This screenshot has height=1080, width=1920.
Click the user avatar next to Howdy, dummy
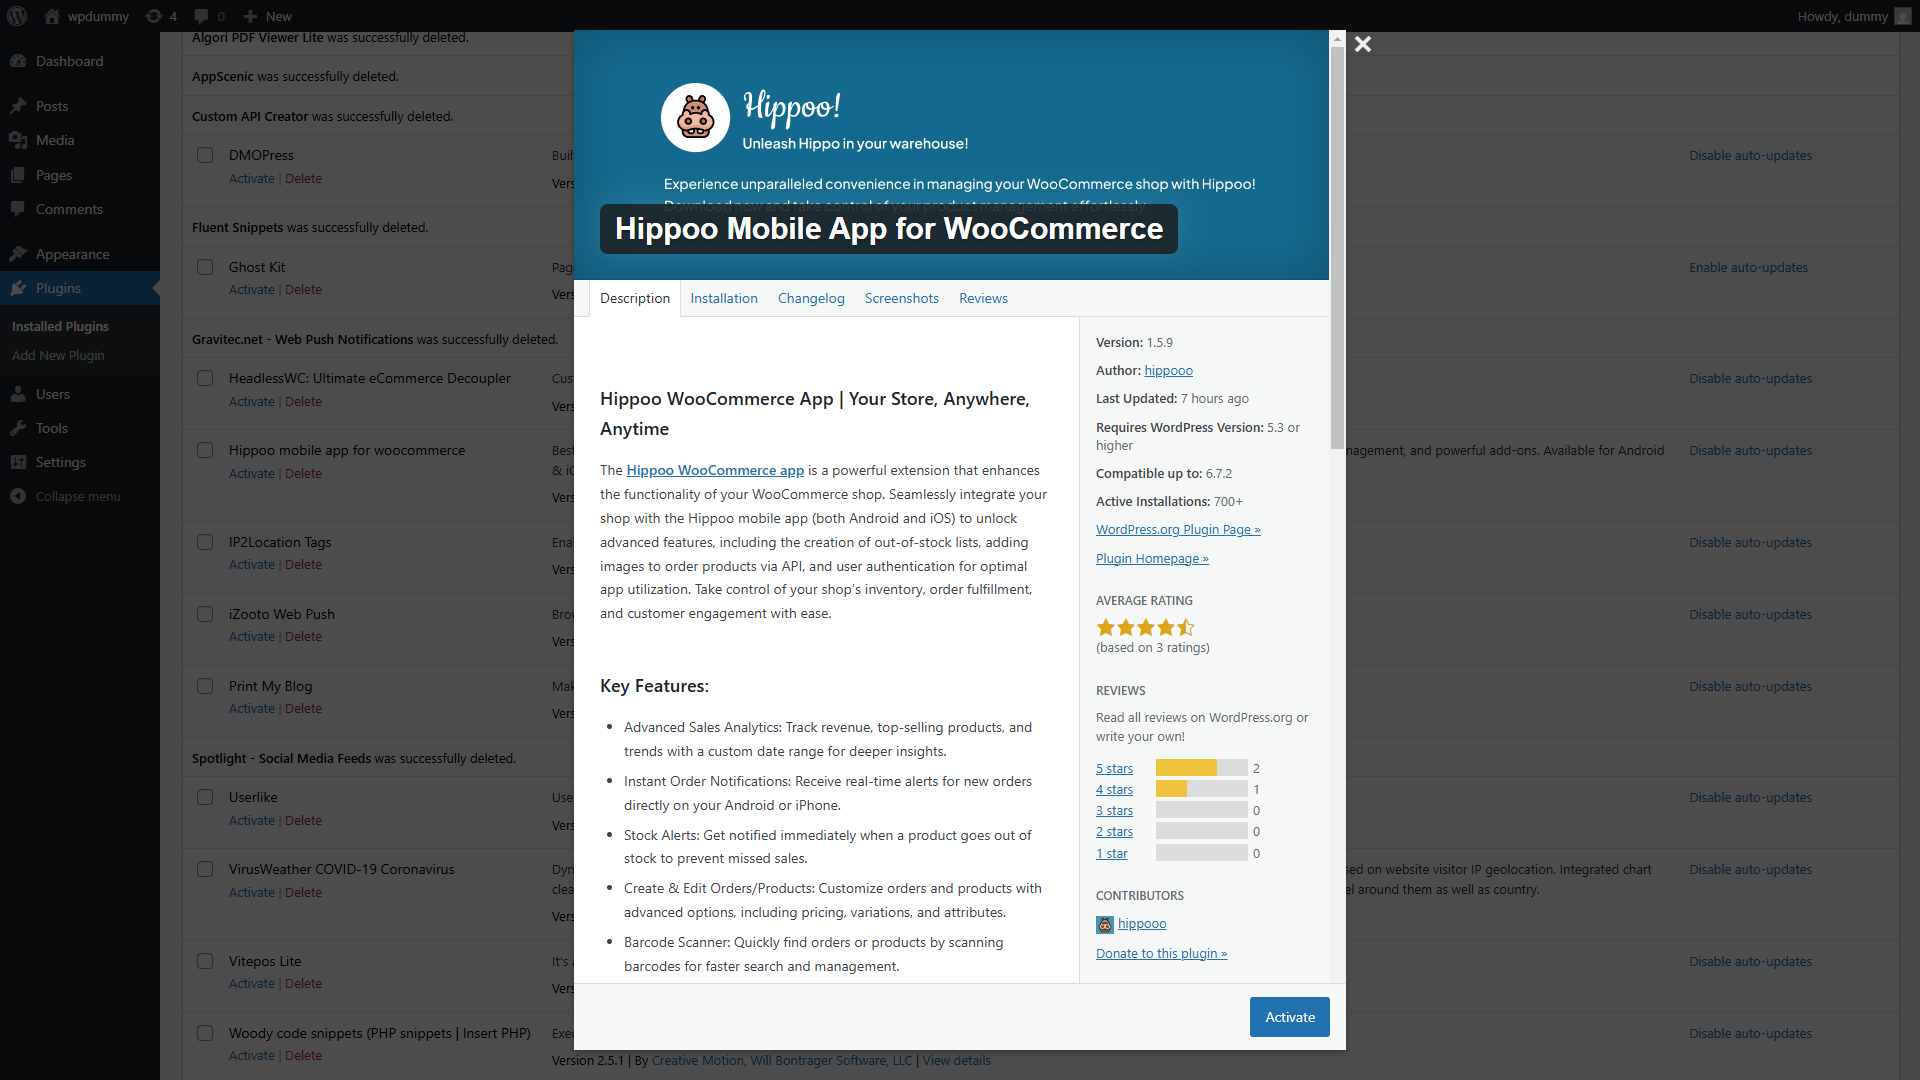point(1903,16)
